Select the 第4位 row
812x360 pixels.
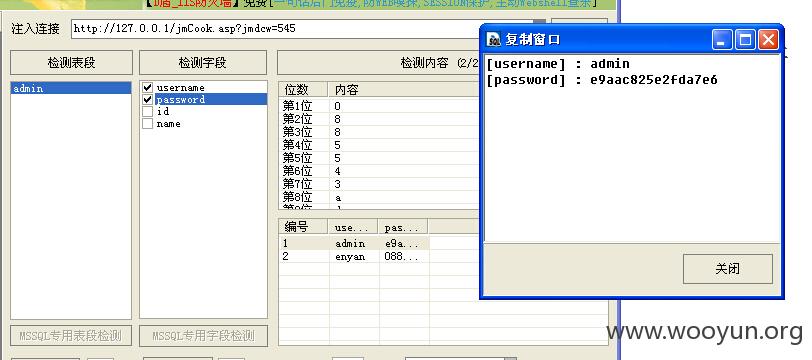[x=380, y=145]
